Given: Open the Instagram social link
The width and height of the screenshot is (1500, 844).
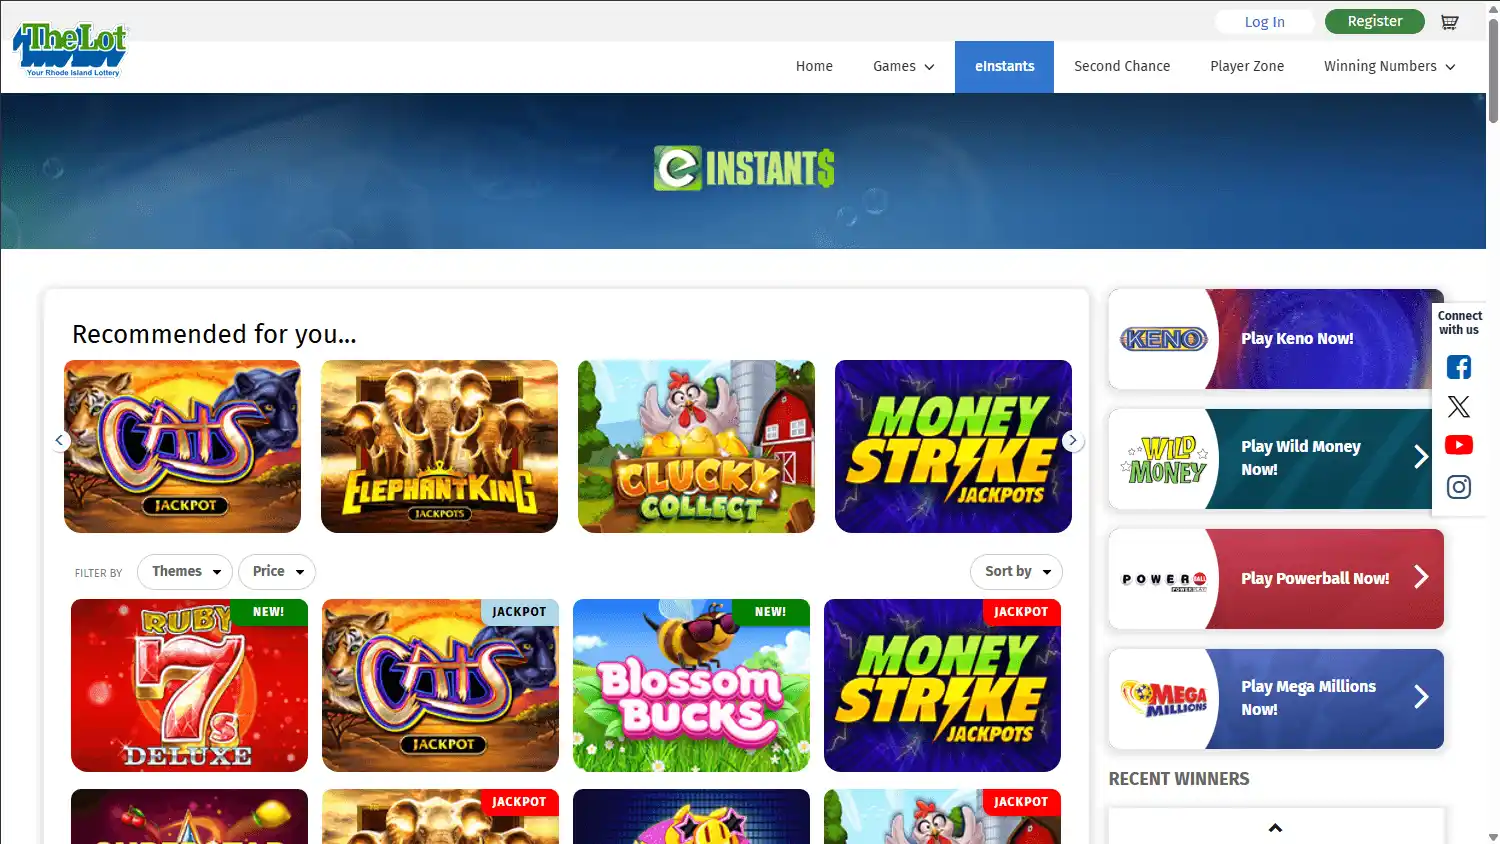Looking at the screenshot, I should tap(1459, 487).
